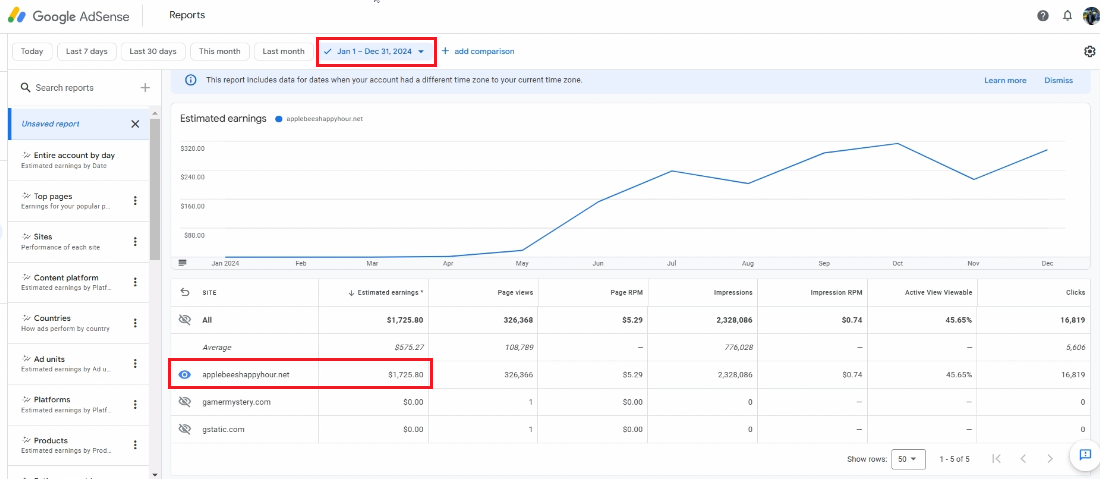Open report settings gear icon
1102x480 pixels.
pyautogui.click(x=1090, y=51)
